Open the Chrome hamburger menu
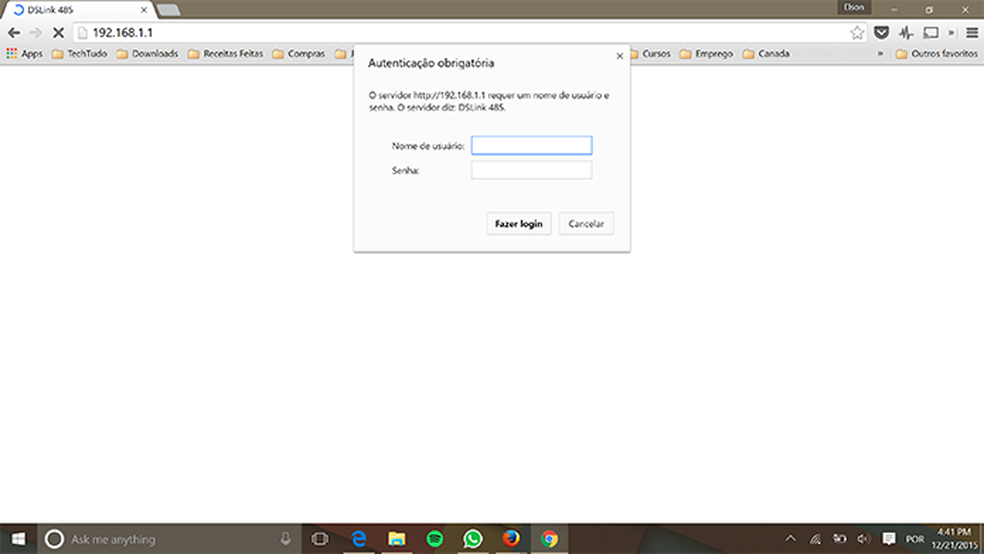 [x=971, y=33]
